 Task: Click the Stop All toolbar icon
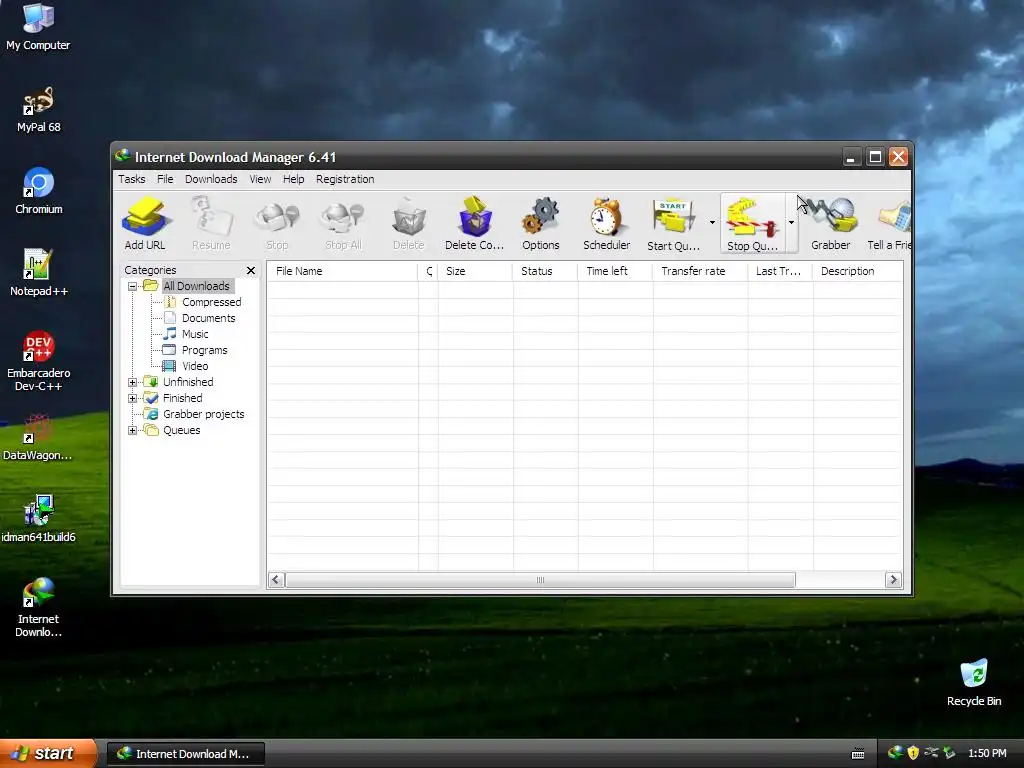pyautogui.click(x=343, y=224)
